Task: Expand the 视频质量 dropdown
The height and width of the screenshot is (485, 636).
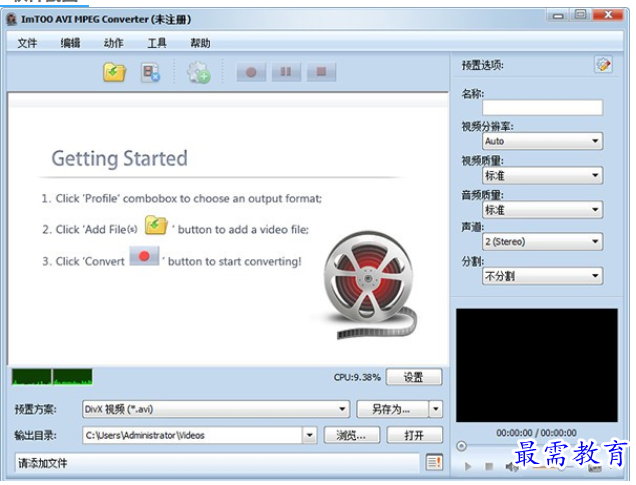Action: (543, 176)
